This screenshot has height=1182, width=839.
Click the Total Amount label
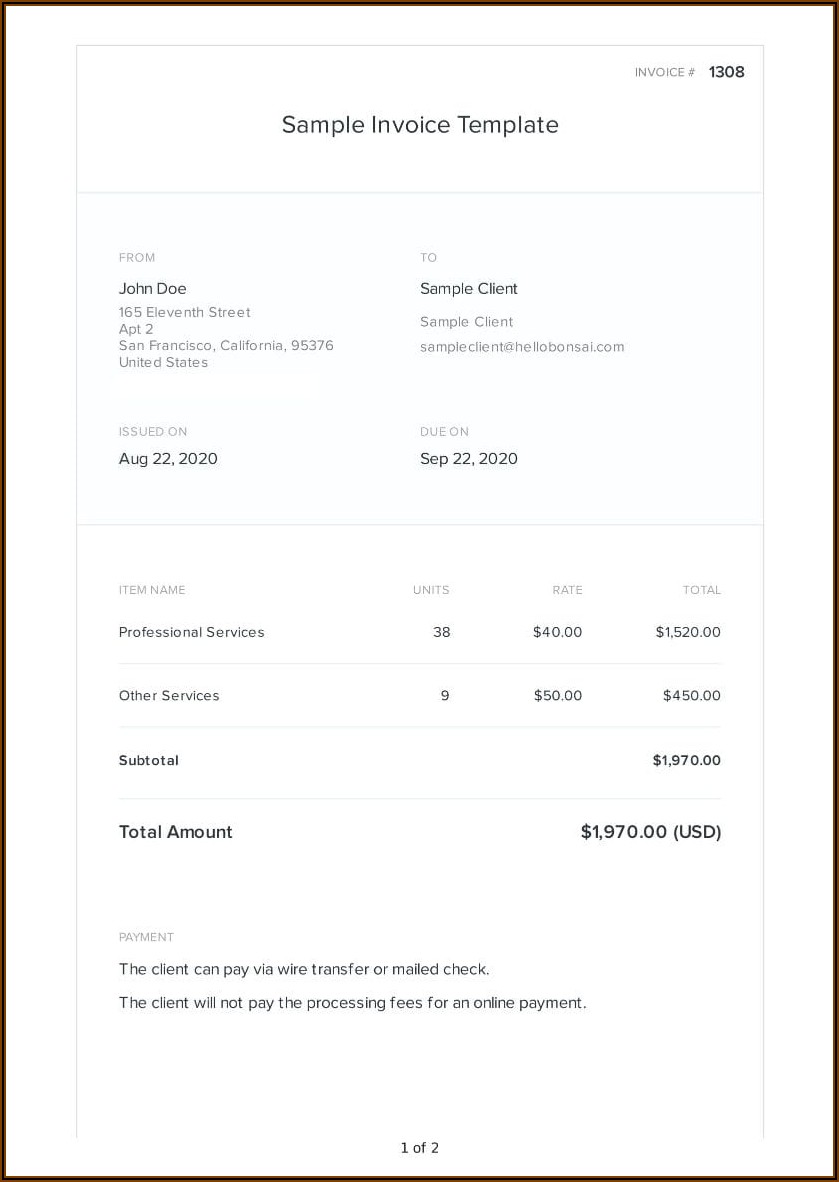tap(176, 832)
